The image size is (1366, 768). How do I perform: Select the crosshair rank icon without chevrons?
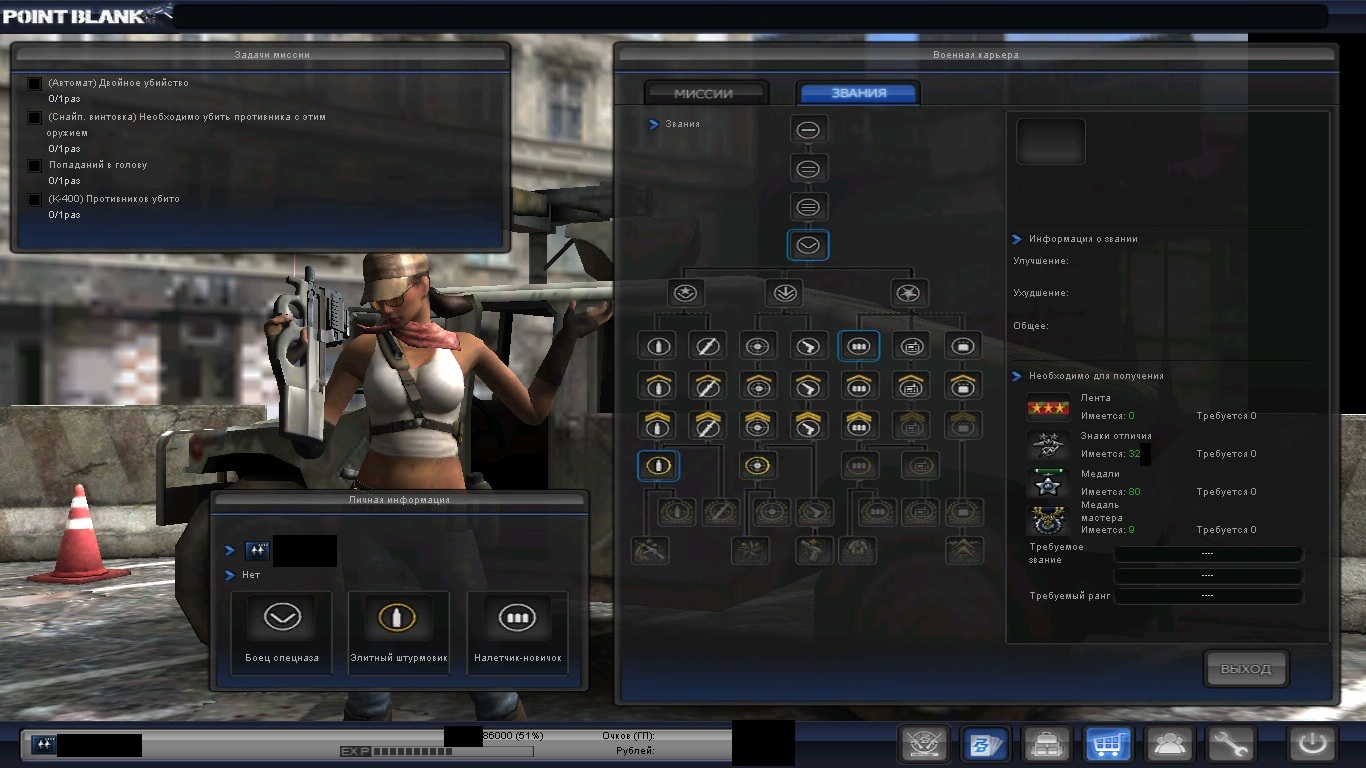pyautogui.click(x=758, y=346)
